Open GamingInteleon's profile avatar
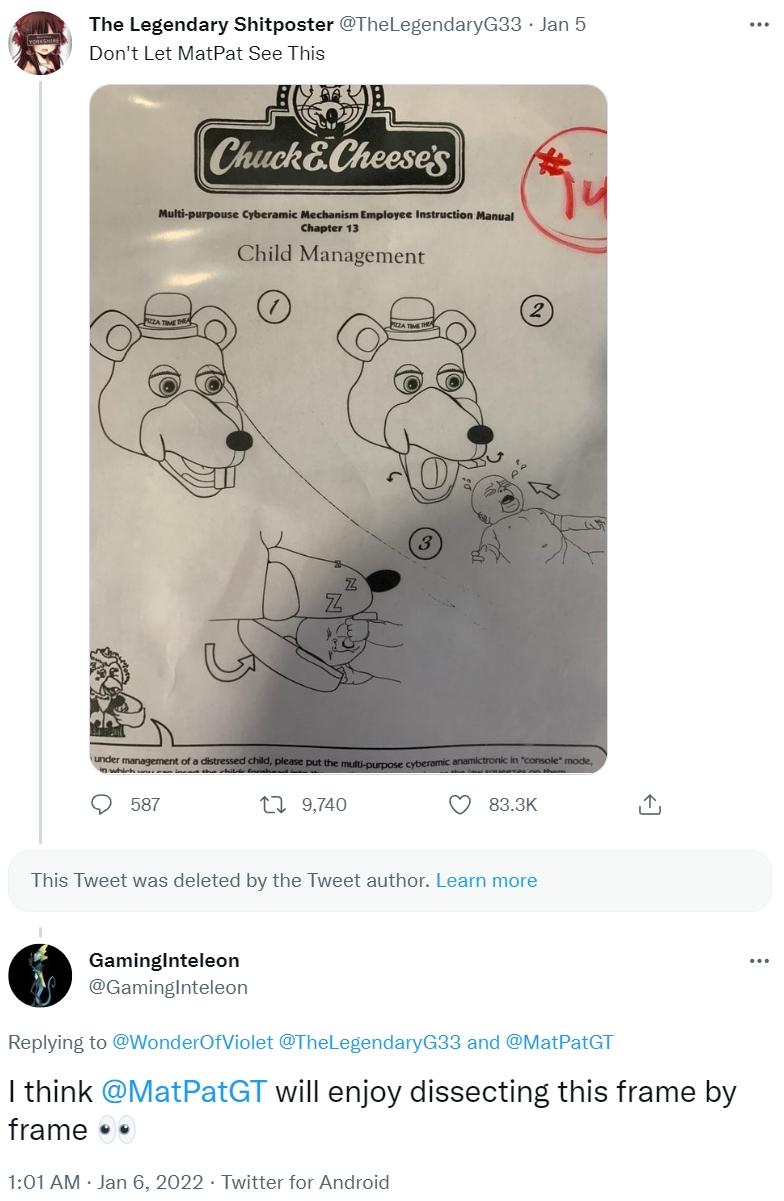 [x=40, y=974]
